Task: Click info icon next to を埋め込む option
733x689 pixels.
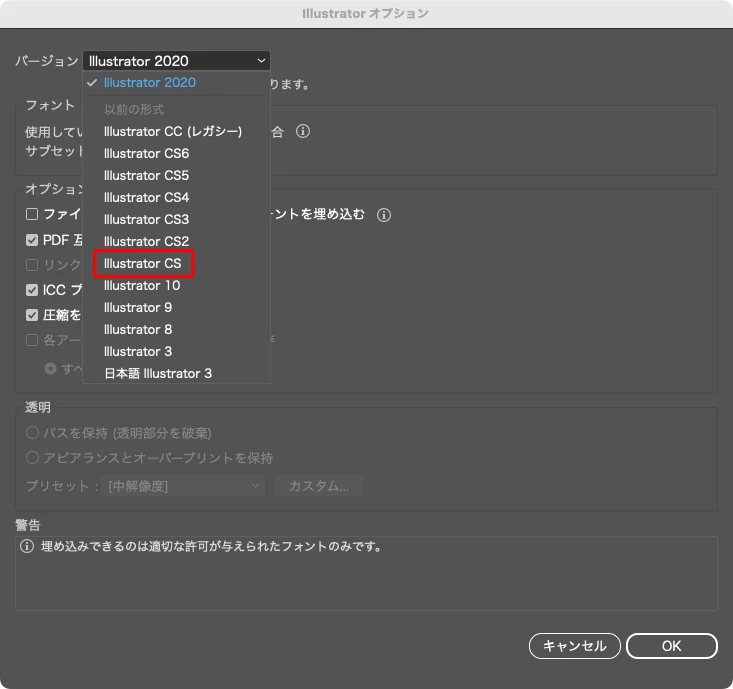Action: (x=384, y=215)
